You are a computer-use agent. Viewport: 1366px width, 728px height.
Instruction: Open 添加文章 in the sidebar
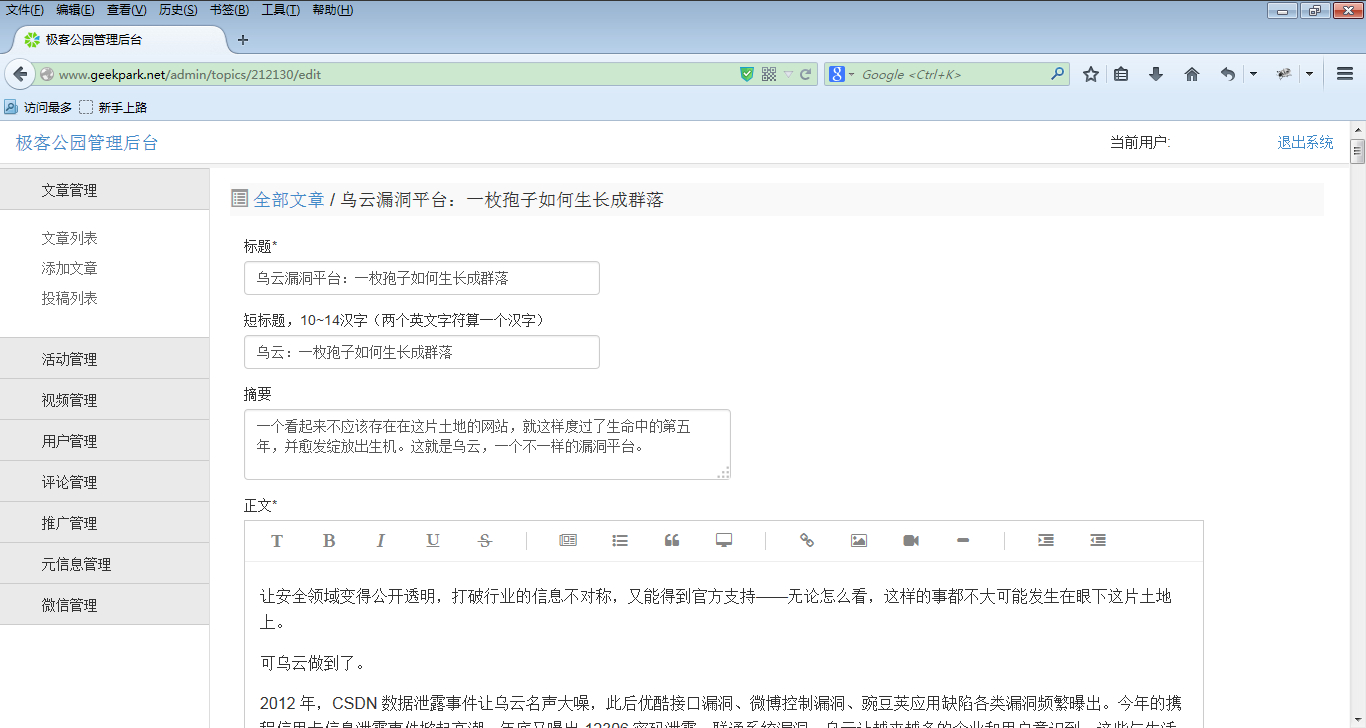pyautogui.click(x=70, y=268)
